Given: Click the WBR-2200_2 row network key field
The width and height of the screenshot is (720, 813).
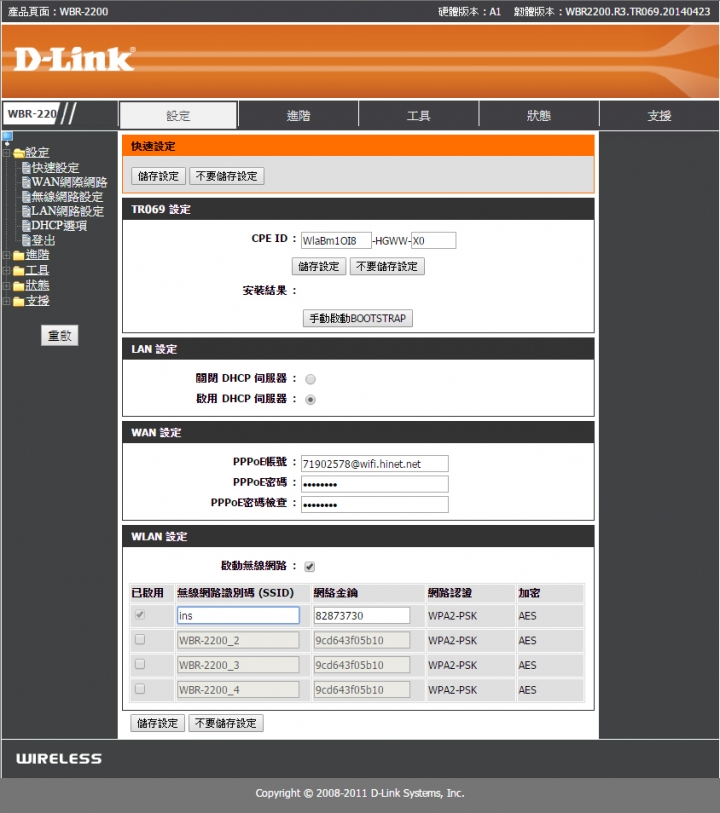Looking at the screenshot, I should point(362,640).
